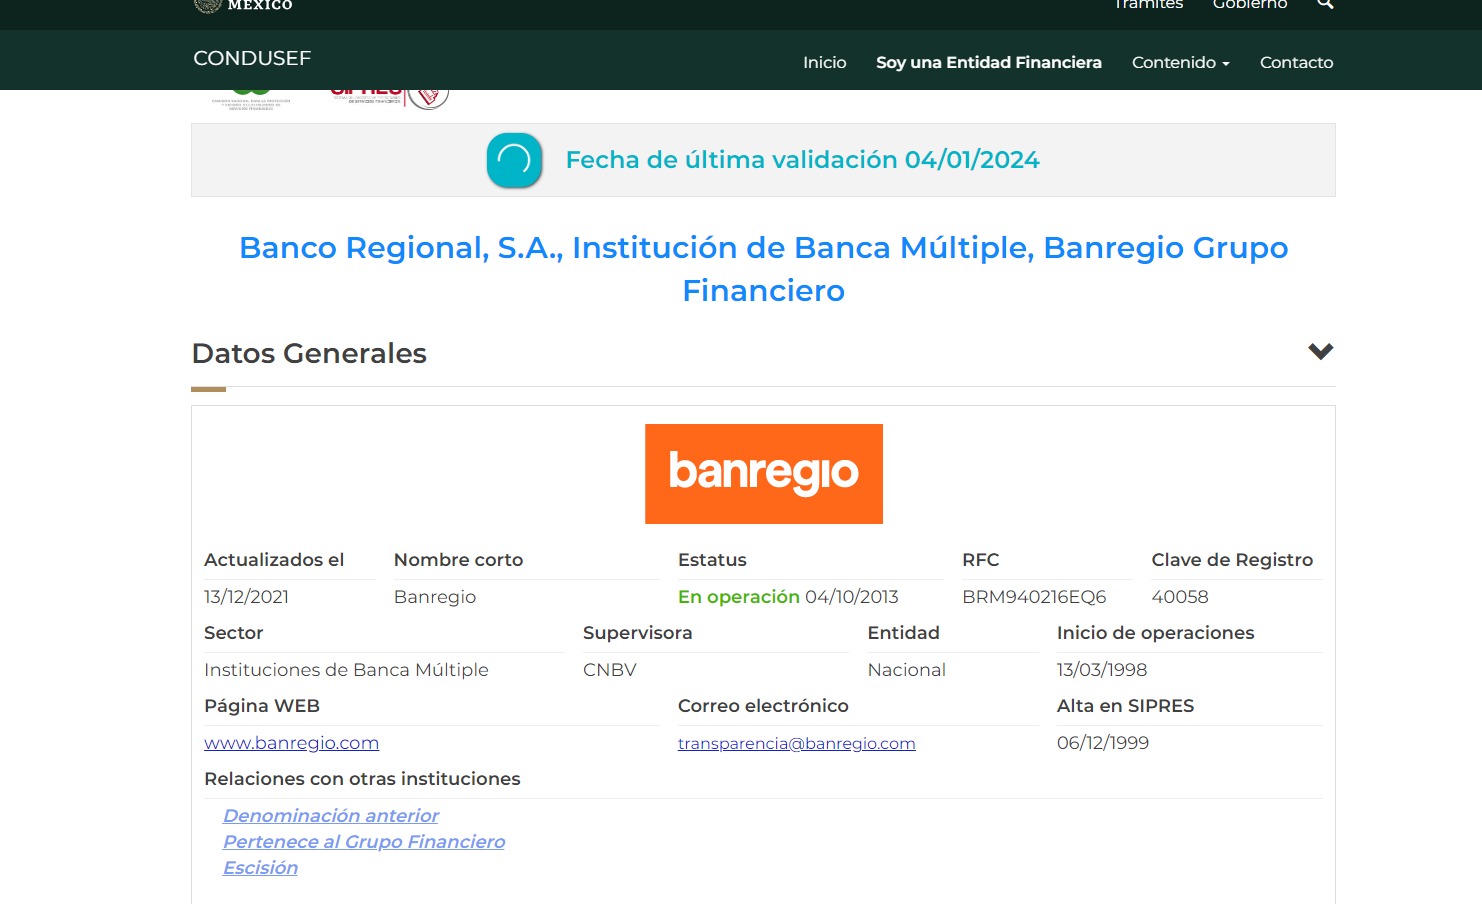Email transparencia@banregio.com
1482x904 pixels.
(796, 742)
